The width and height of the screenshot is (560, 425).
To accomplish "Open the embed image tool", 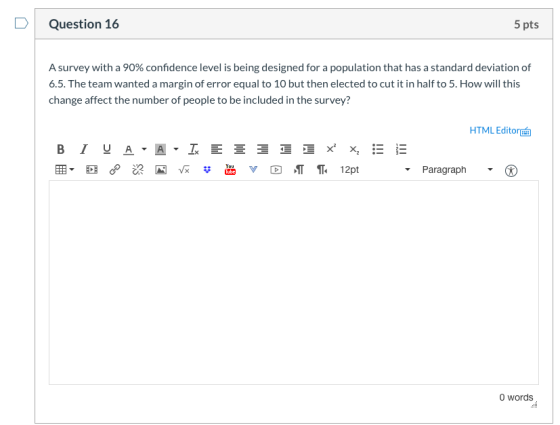I will click(x=161, y=170).
